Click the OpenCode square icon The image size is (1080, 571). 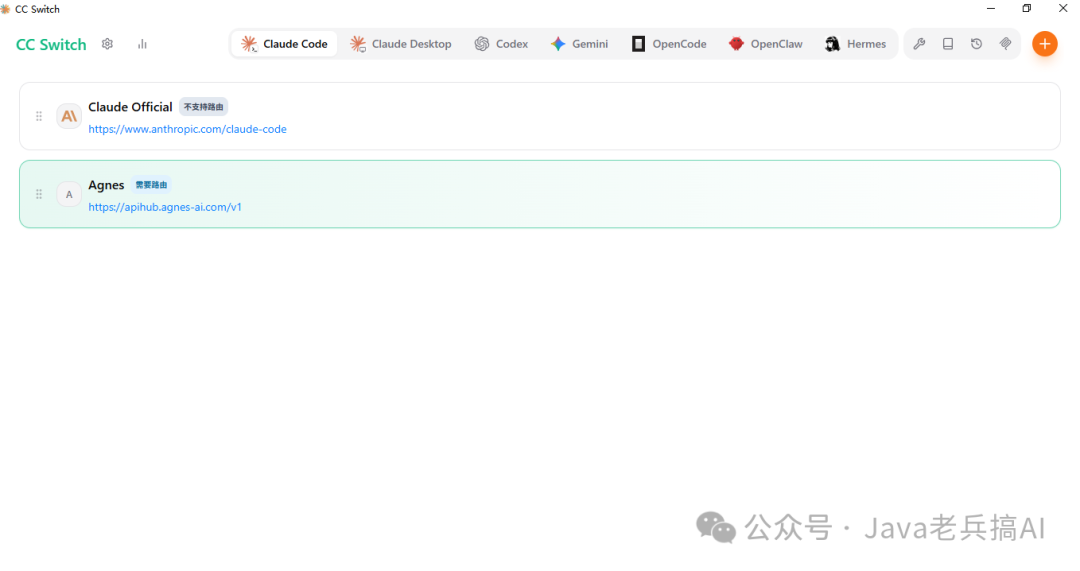[x=638, y=44]
